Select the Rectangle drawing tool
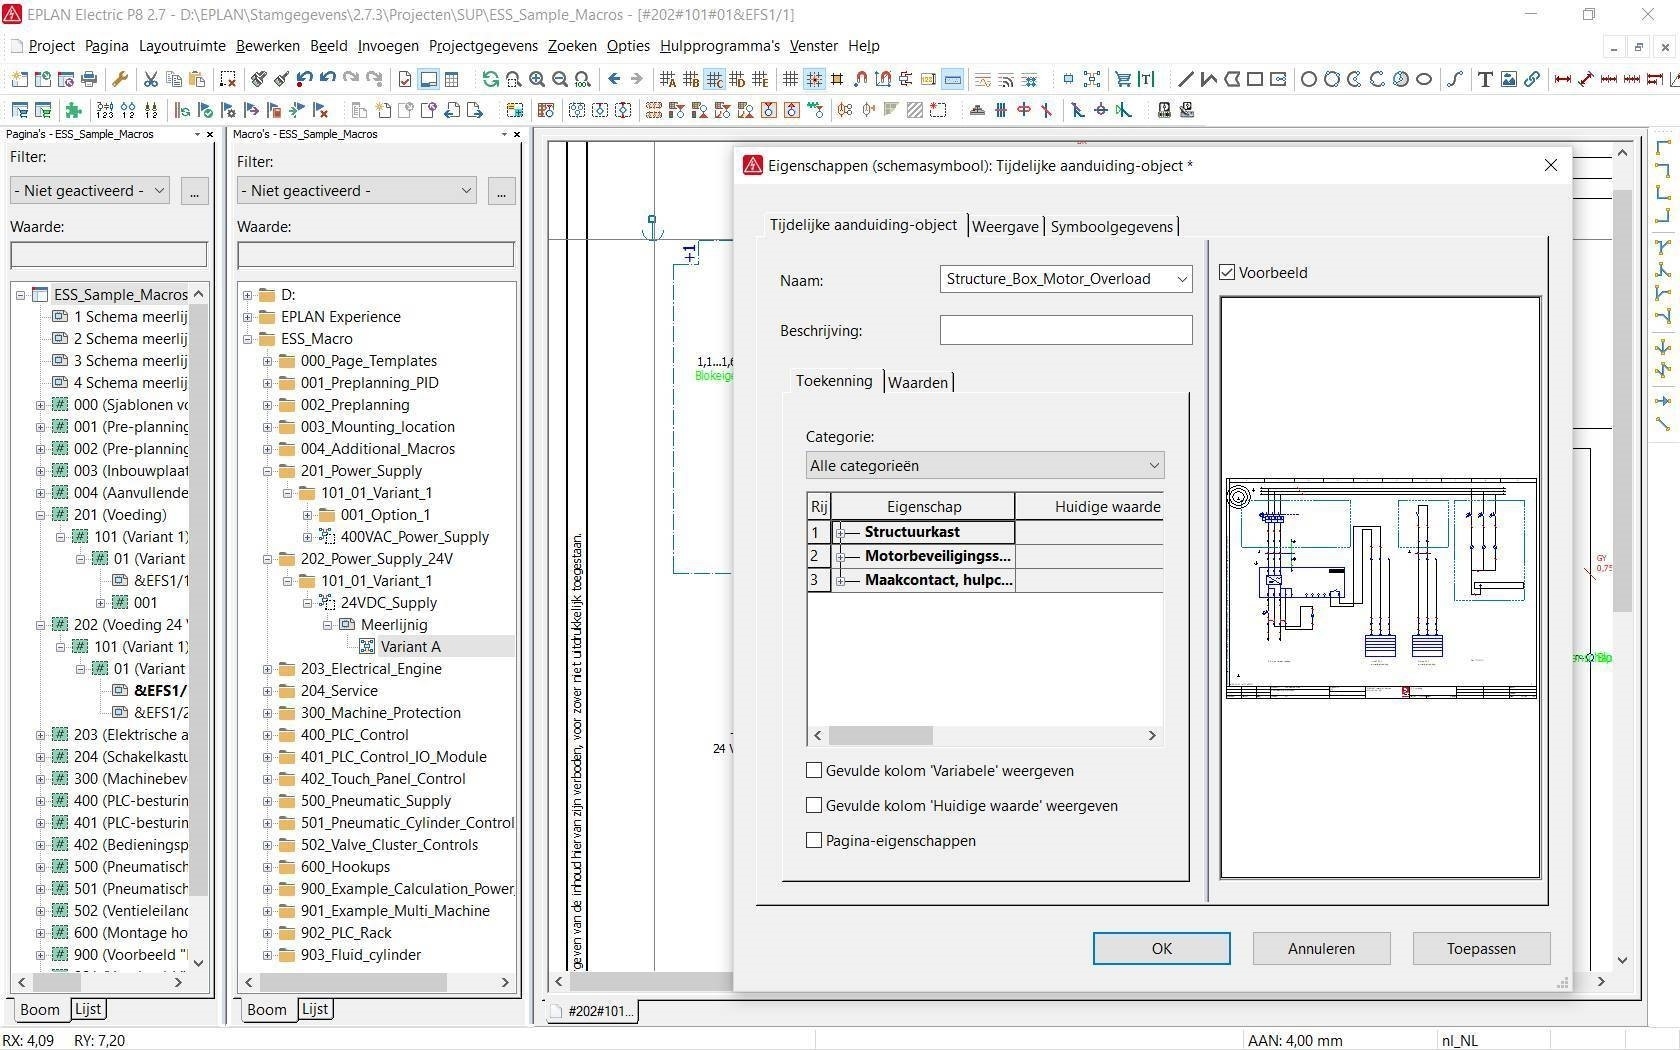 pos(1255,79)
